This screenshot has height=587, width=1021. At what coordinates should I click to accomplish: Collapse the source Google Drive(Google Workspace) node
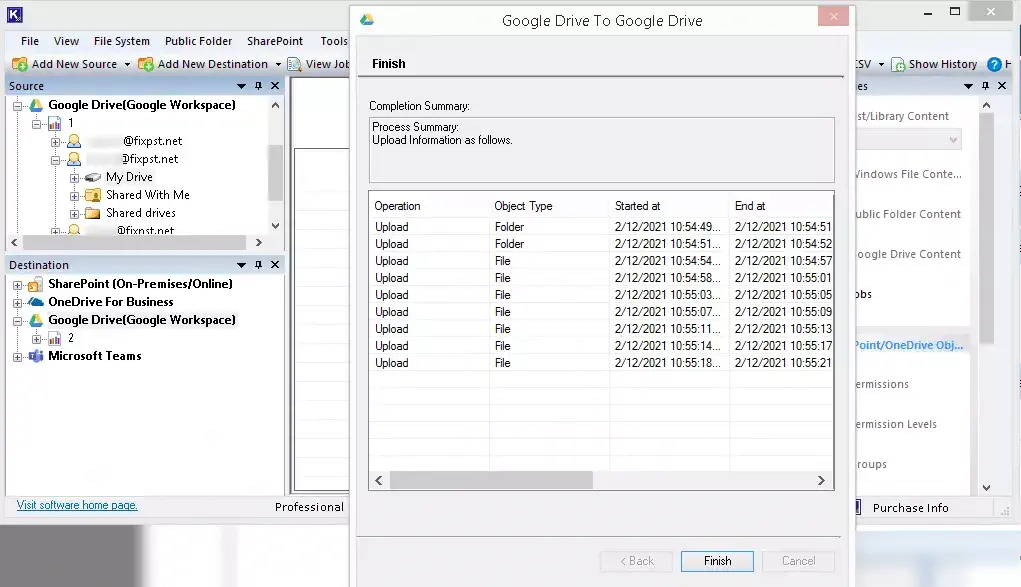click(18, 106)
